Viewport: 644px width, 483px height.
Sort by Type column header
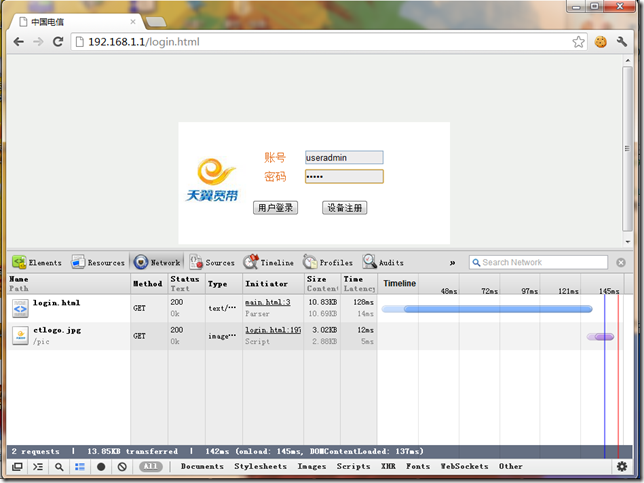[x=224, y=283]
